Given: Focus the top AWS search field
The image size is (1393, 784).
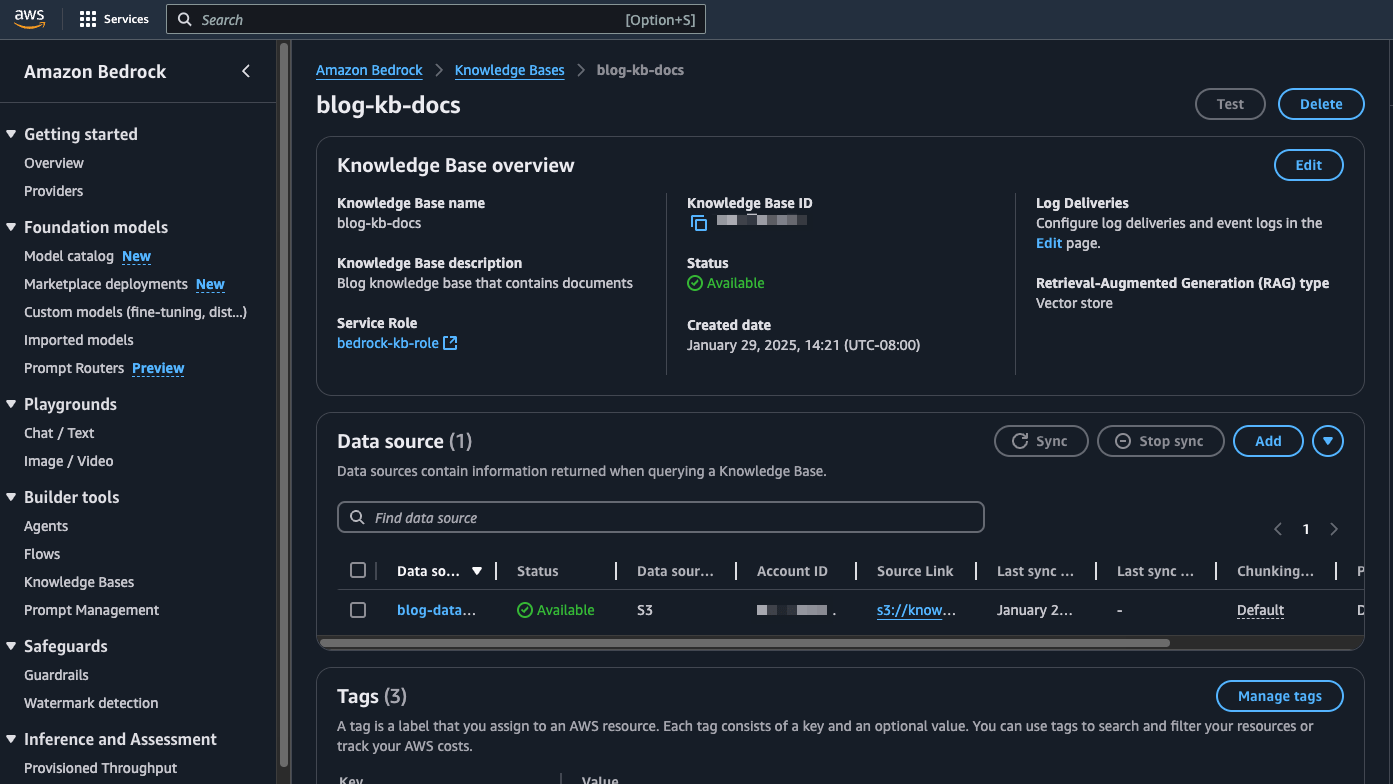Looking at the screenshot, I should click(436, 19).
